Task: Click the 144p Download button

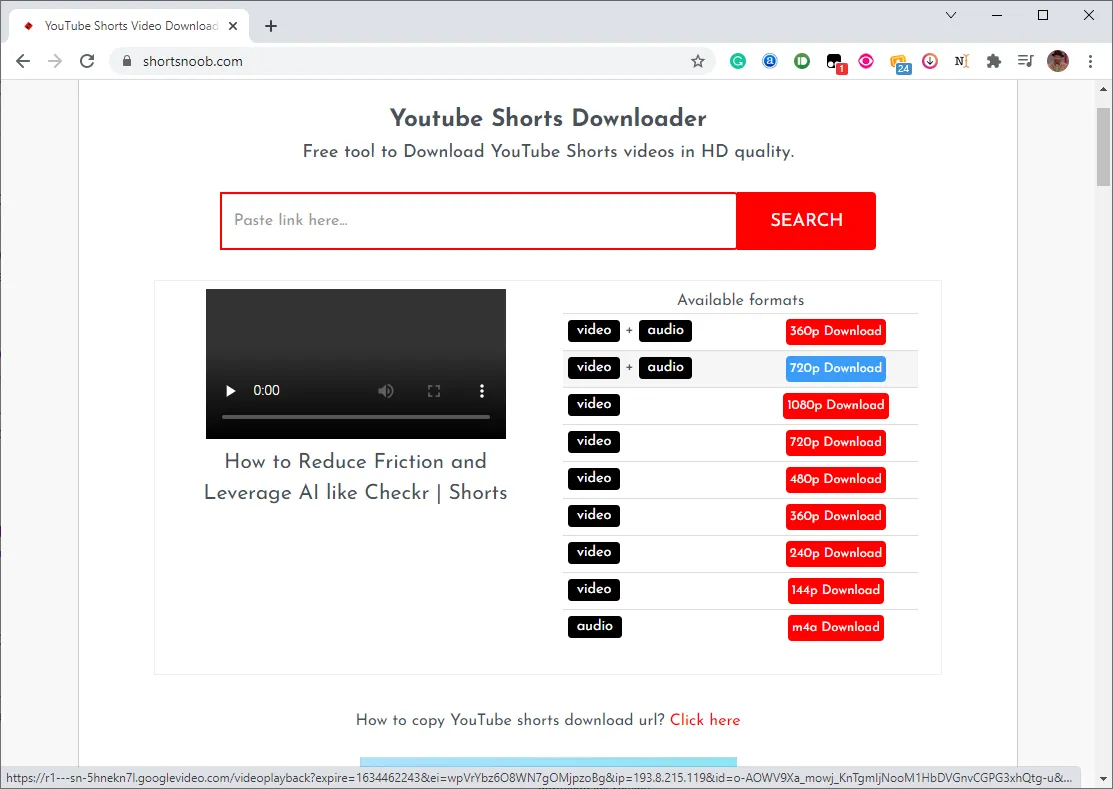Action: coord(835,590)
